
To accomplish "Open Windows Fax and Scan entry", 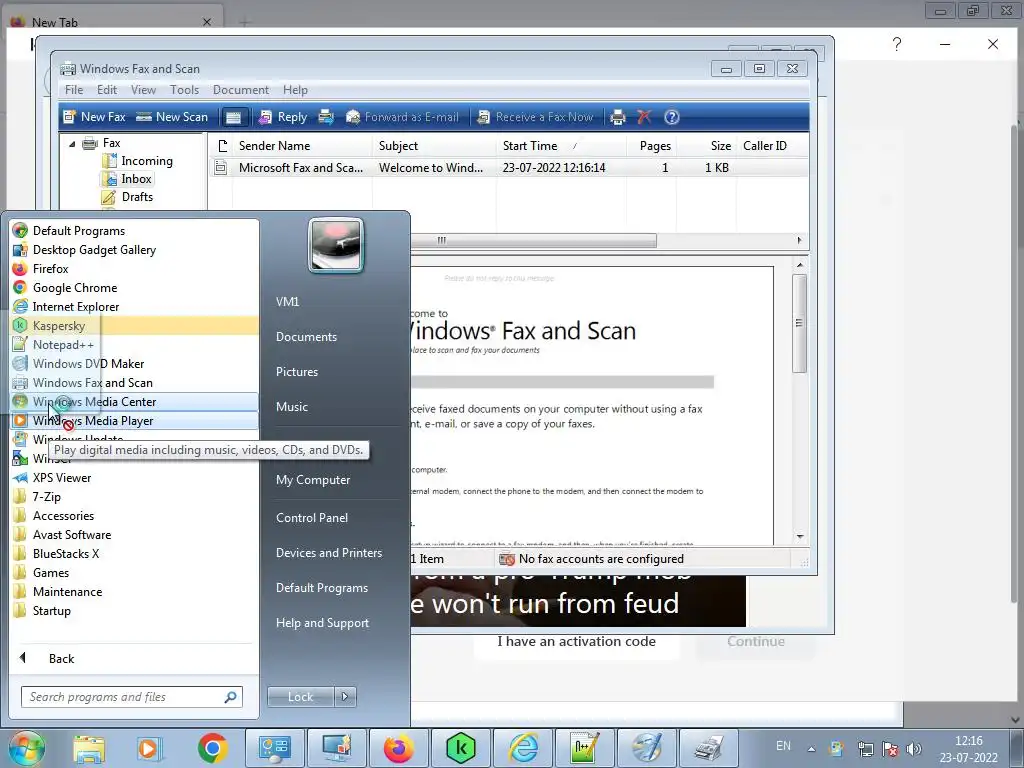I will click(134, 383).
